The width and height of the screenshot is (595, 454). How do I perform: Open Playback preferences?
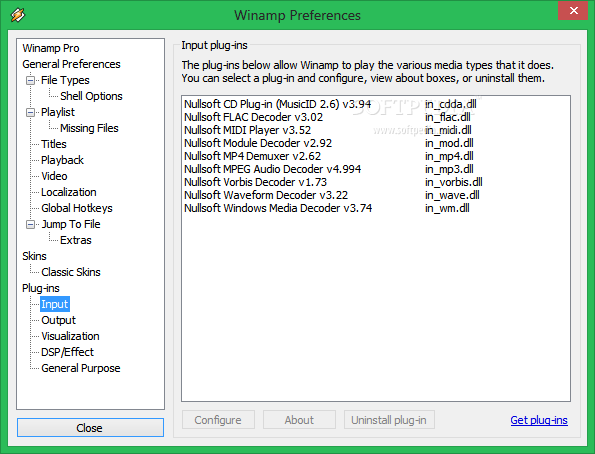(x=62, y=160)
